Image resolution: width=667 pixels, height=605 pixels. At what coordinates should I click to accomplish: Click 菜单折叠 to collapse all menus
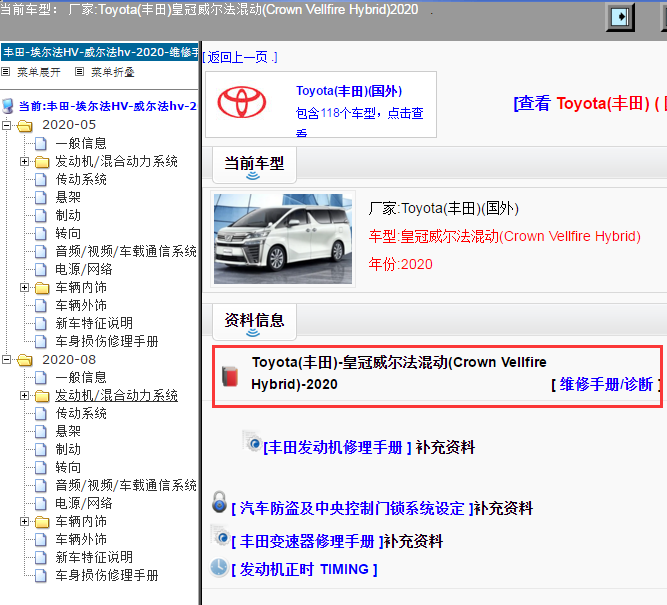[113, 72]
